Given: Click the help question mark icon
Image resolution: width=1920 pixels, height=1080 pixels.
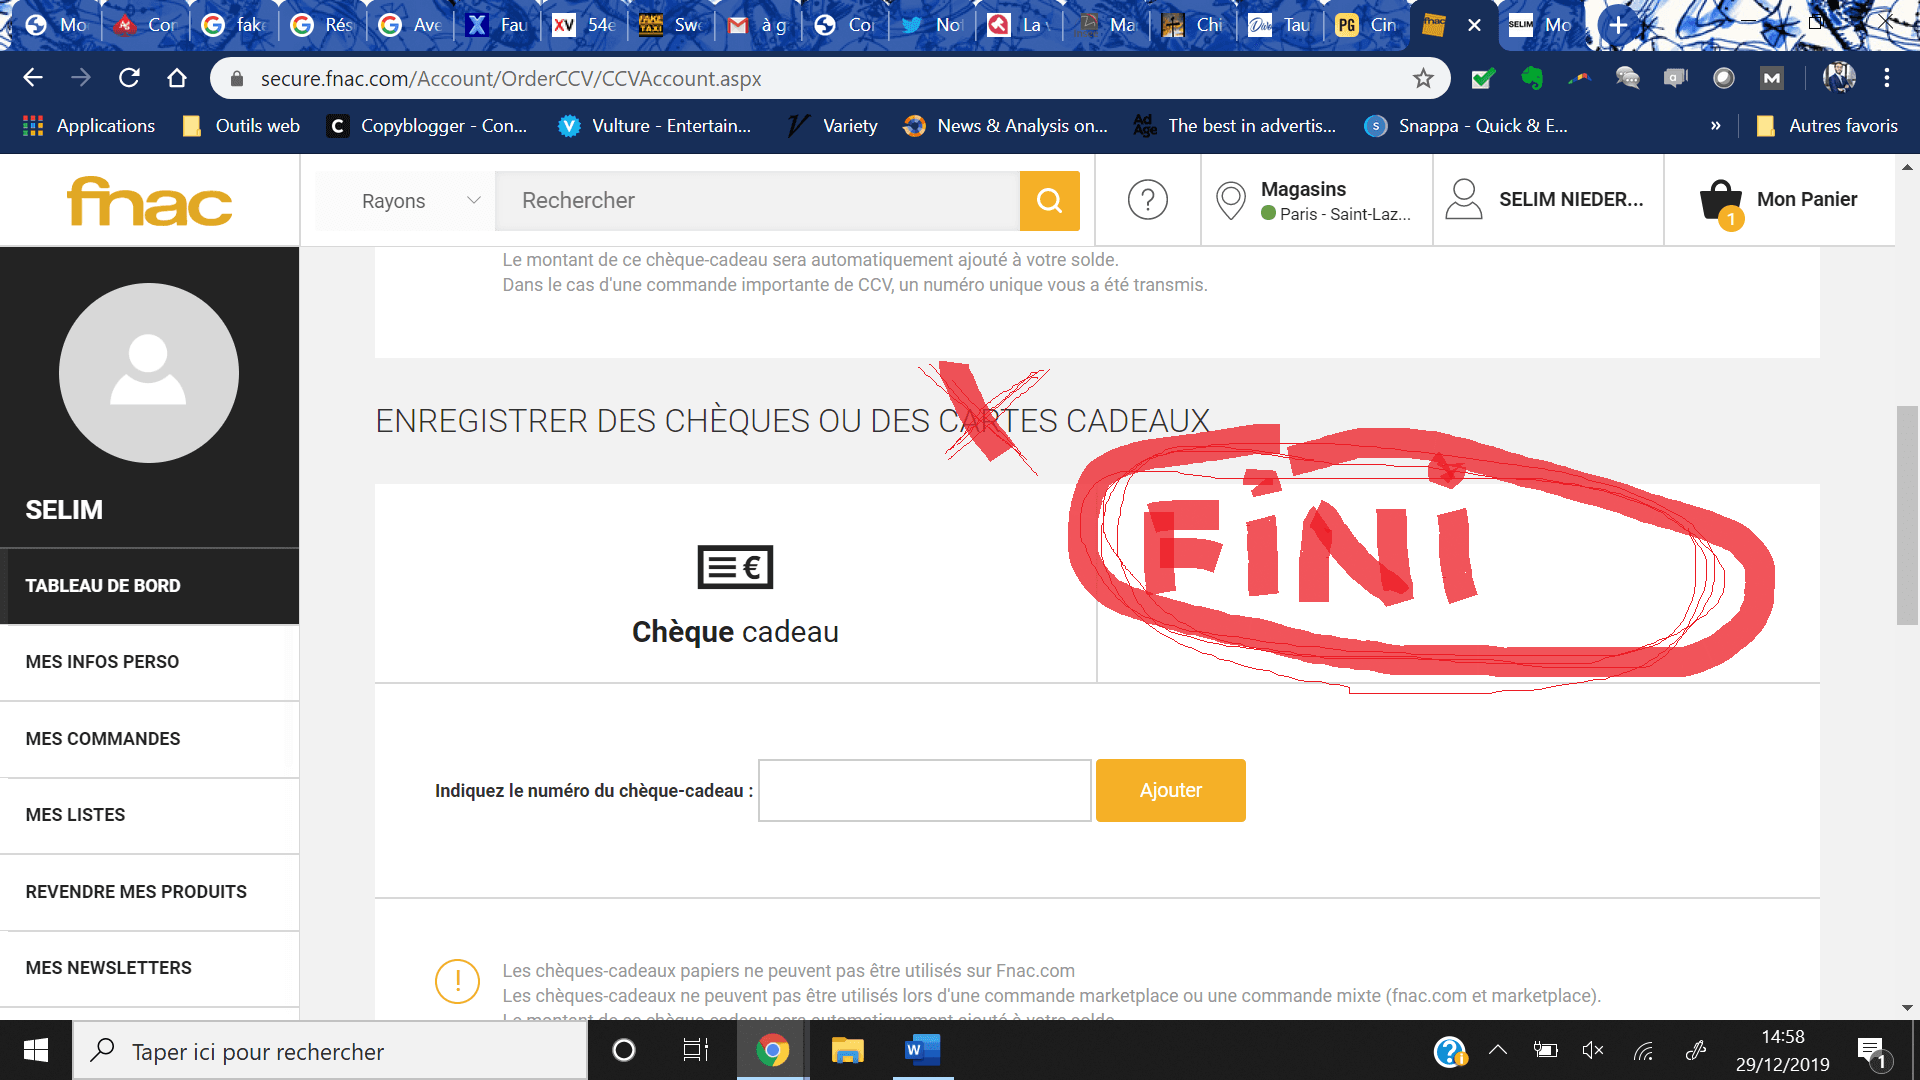Looking at the screenshot, I should click(x=1146, y=200).
